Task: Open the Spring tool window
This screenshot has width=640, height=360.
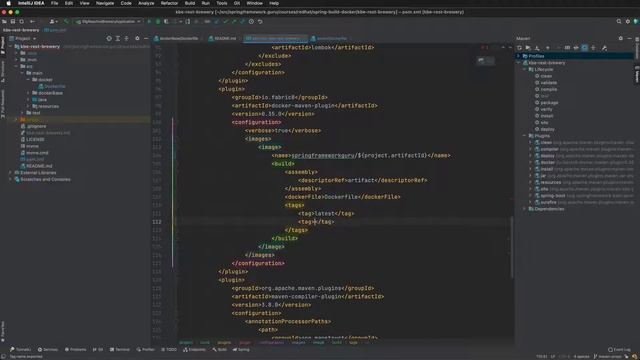Action: click(241, 350)
